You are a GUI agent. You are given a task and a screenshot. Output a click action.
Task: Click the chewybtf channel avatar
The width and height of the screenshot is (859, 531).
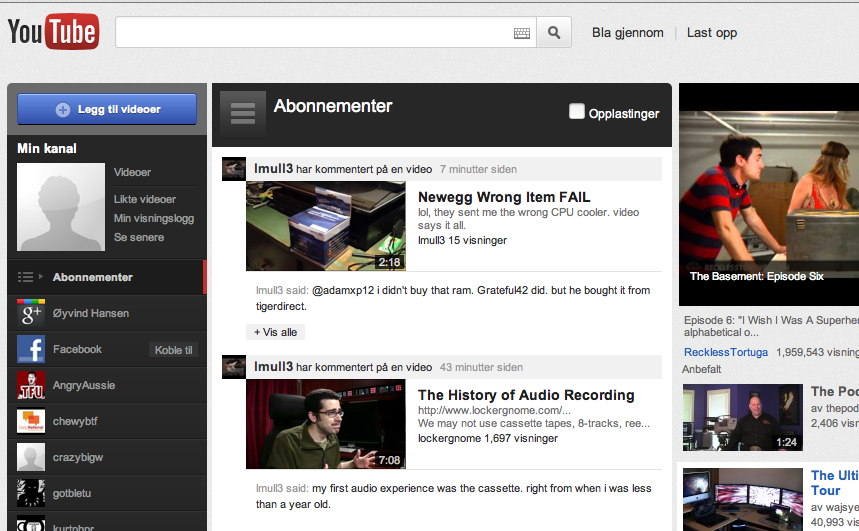pyautogui.click(x=31, y=421)
